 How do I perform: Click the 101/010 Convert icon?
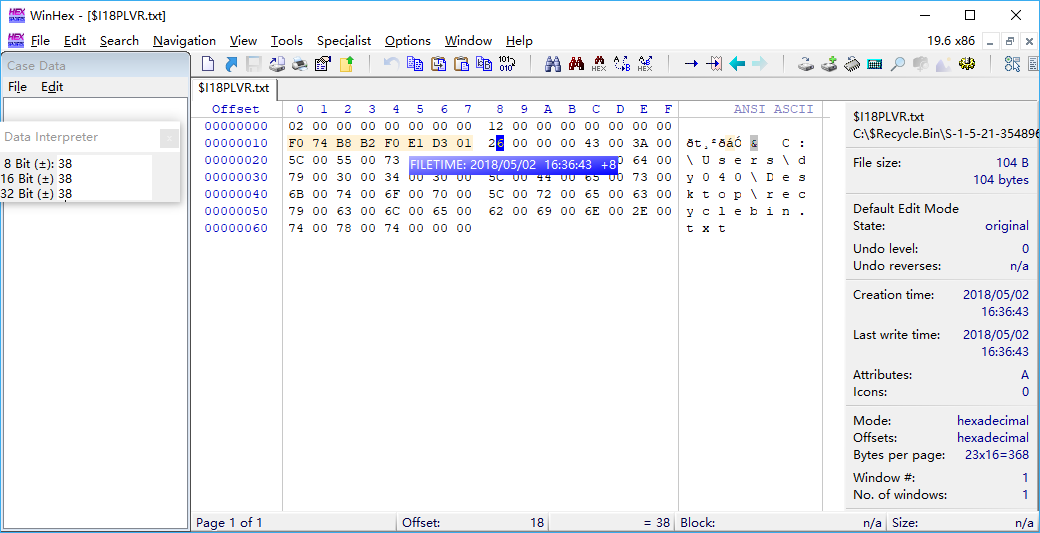click(507, 64)
